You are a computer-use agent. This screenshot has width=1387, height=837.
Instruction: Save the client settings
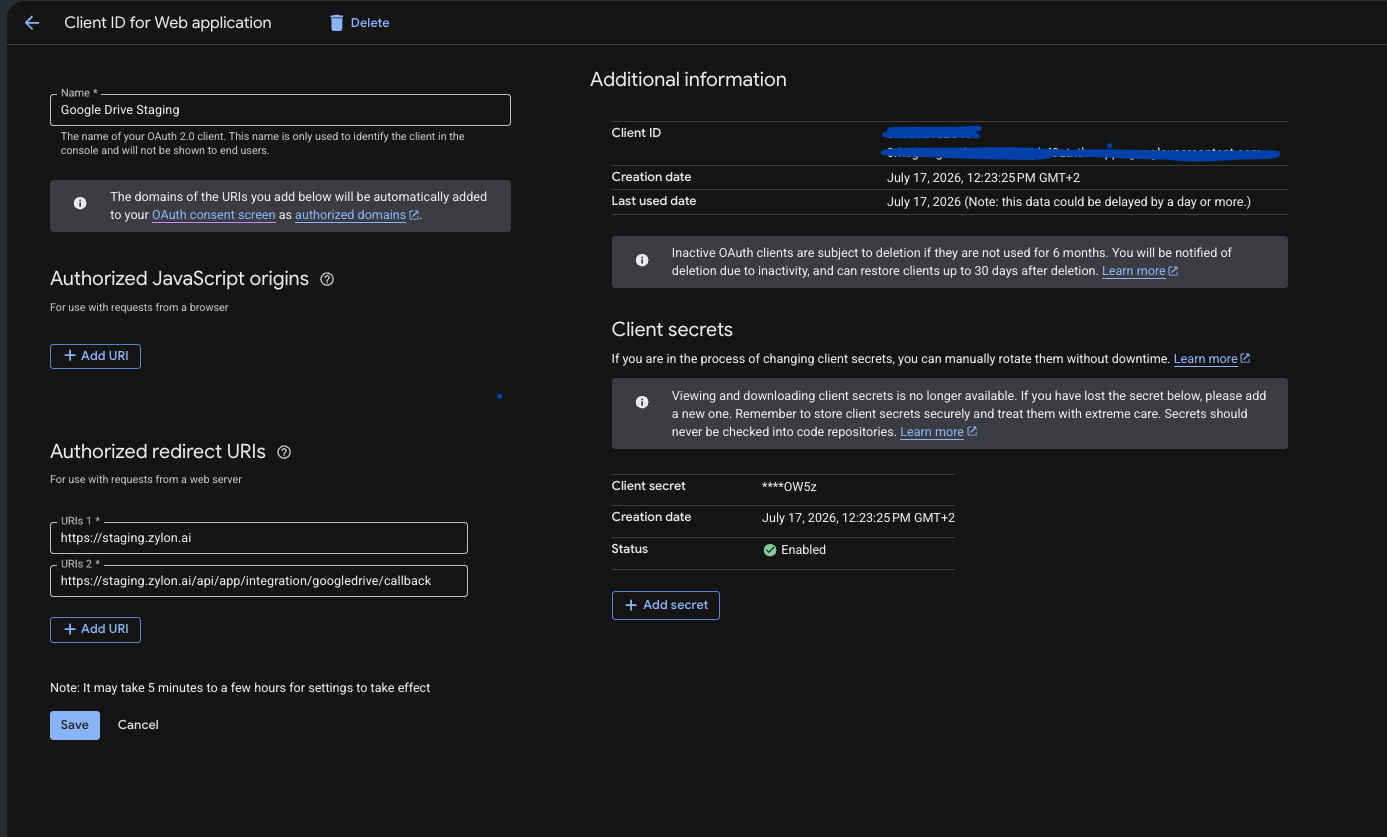point(75,725)
